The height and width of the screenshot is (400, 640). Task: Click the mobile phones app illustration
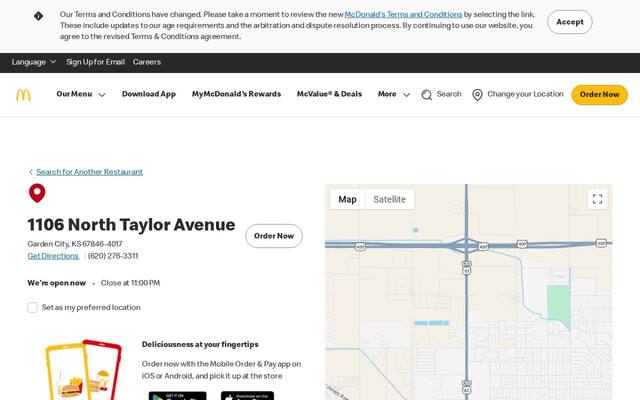(x=83, y=369)
